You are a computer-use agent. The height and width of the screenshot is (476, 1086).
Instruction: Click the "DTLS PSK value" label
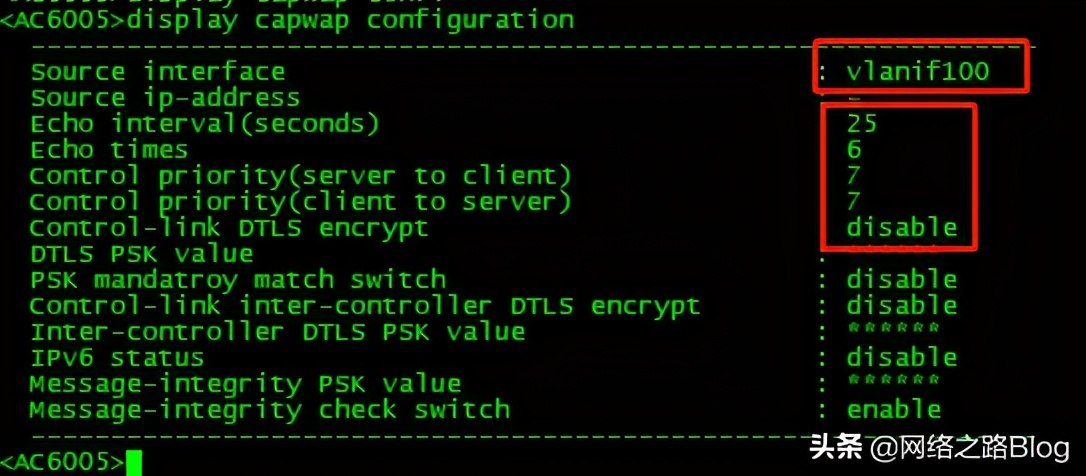tap(141, 254)
